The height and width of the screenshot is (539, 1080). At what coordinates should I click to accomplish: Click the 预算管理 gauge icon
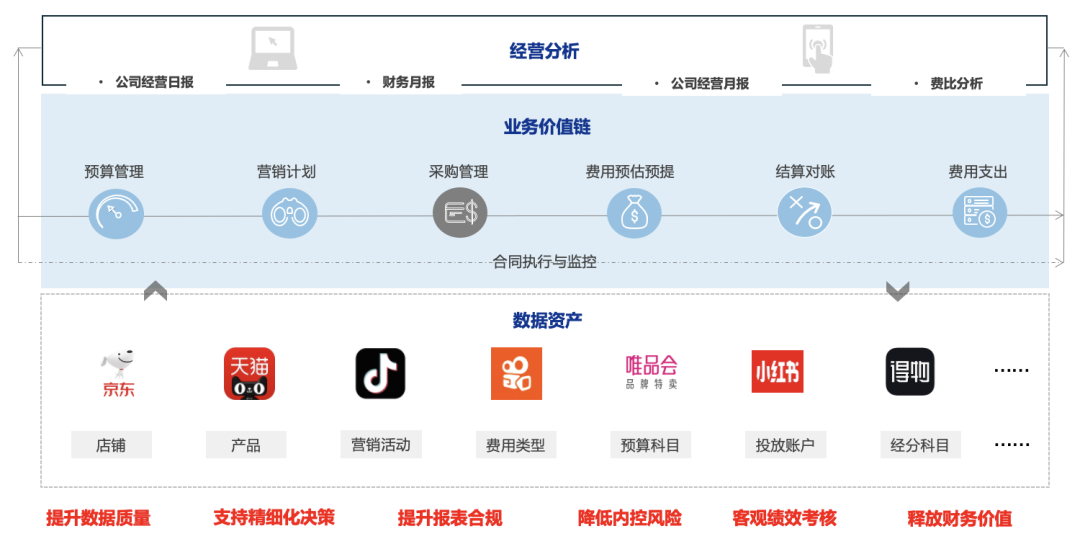click(x=116, y=213)
